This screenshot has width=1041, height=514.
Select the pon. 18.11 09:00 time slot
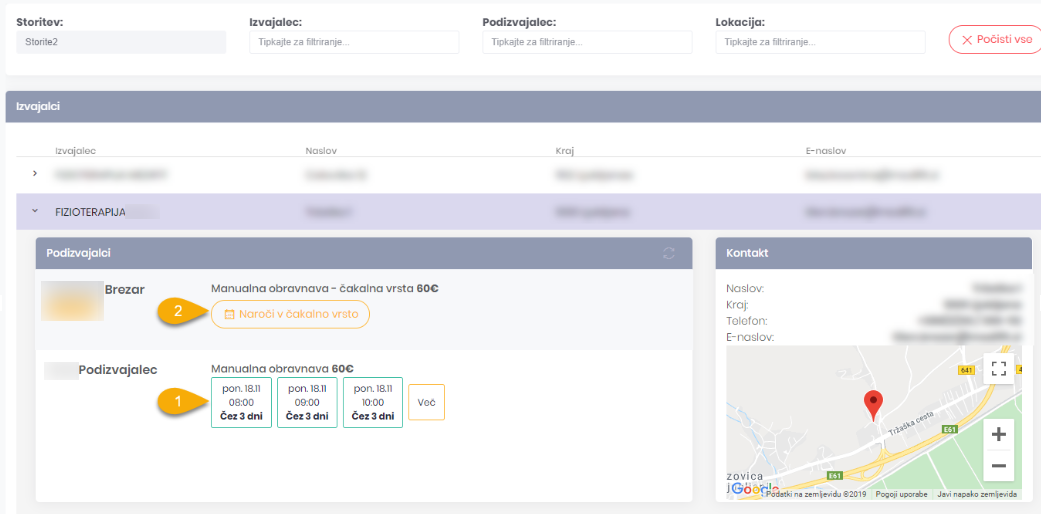(x=307, y=402)
